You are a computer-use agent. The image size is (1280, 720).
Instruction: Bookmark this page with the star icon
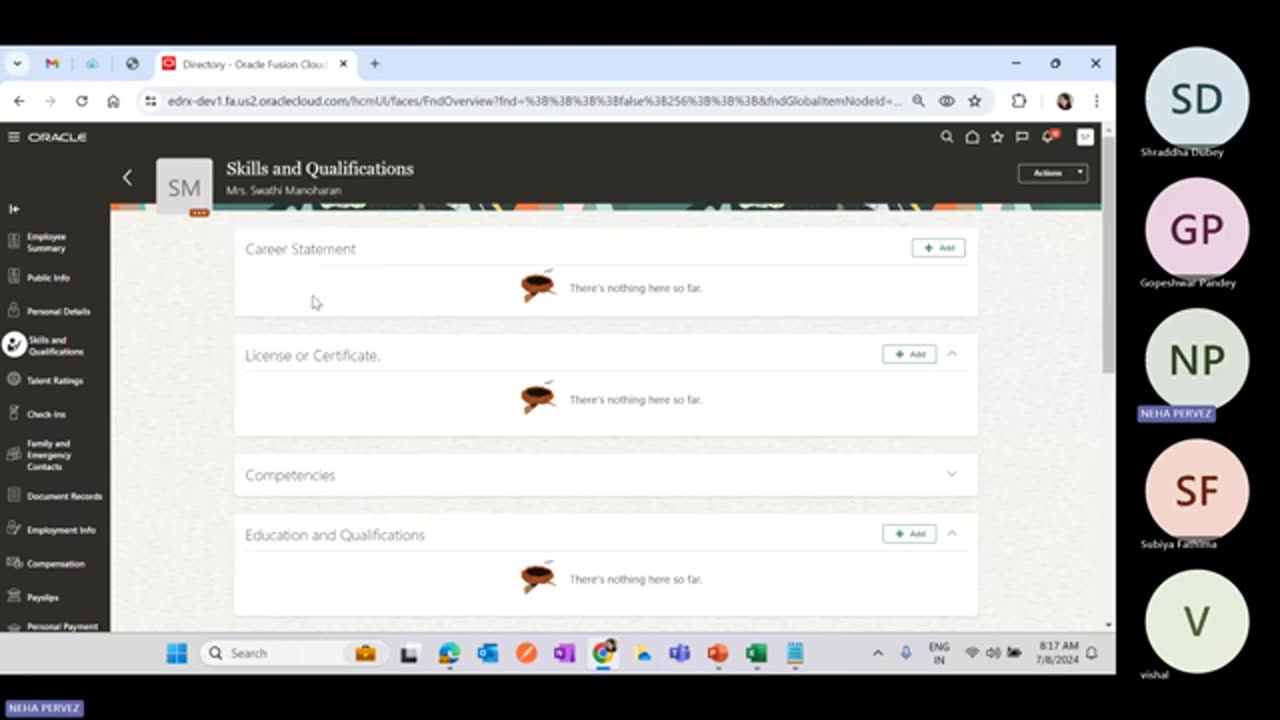pos(975,101)
